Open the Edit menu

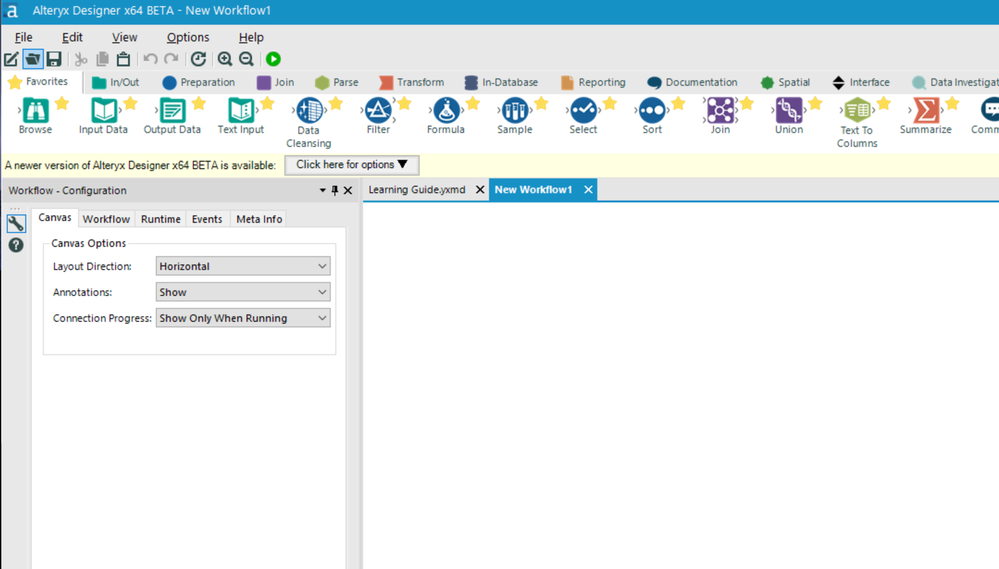point(72,38)
